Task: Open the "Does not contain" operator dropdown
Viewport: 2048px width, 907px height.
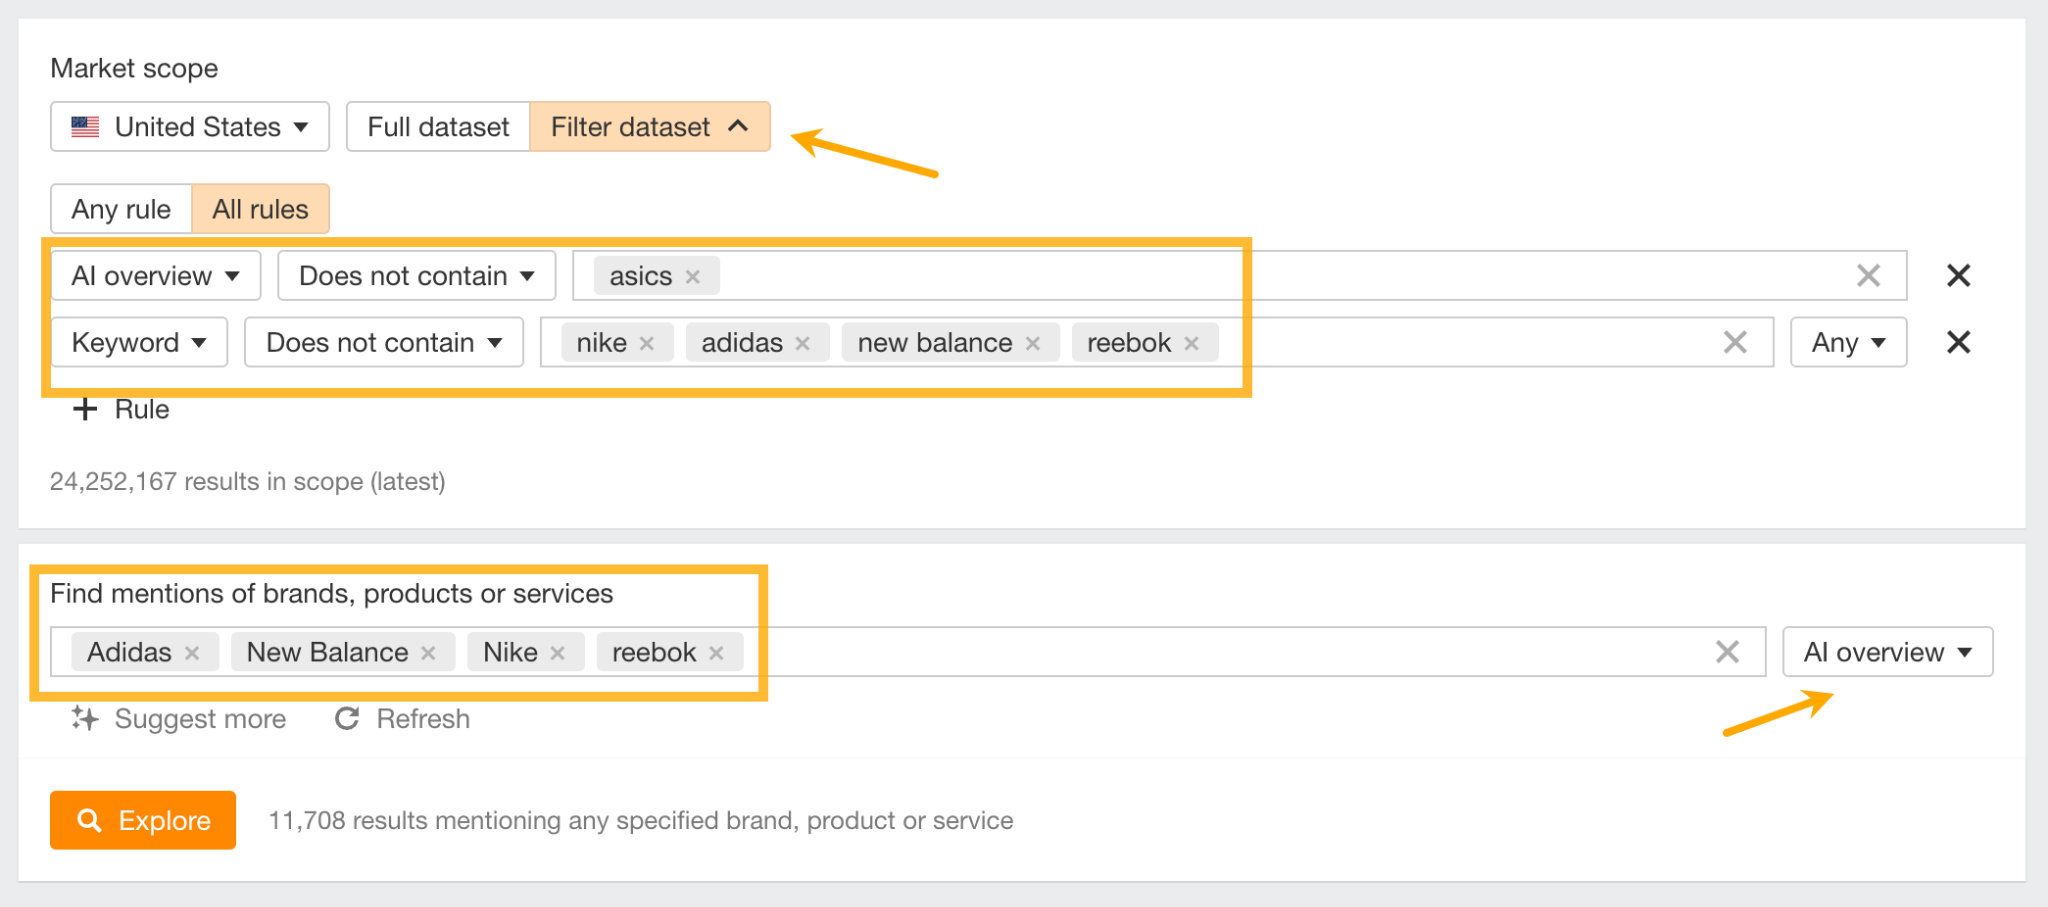Action: click(415, 276)
